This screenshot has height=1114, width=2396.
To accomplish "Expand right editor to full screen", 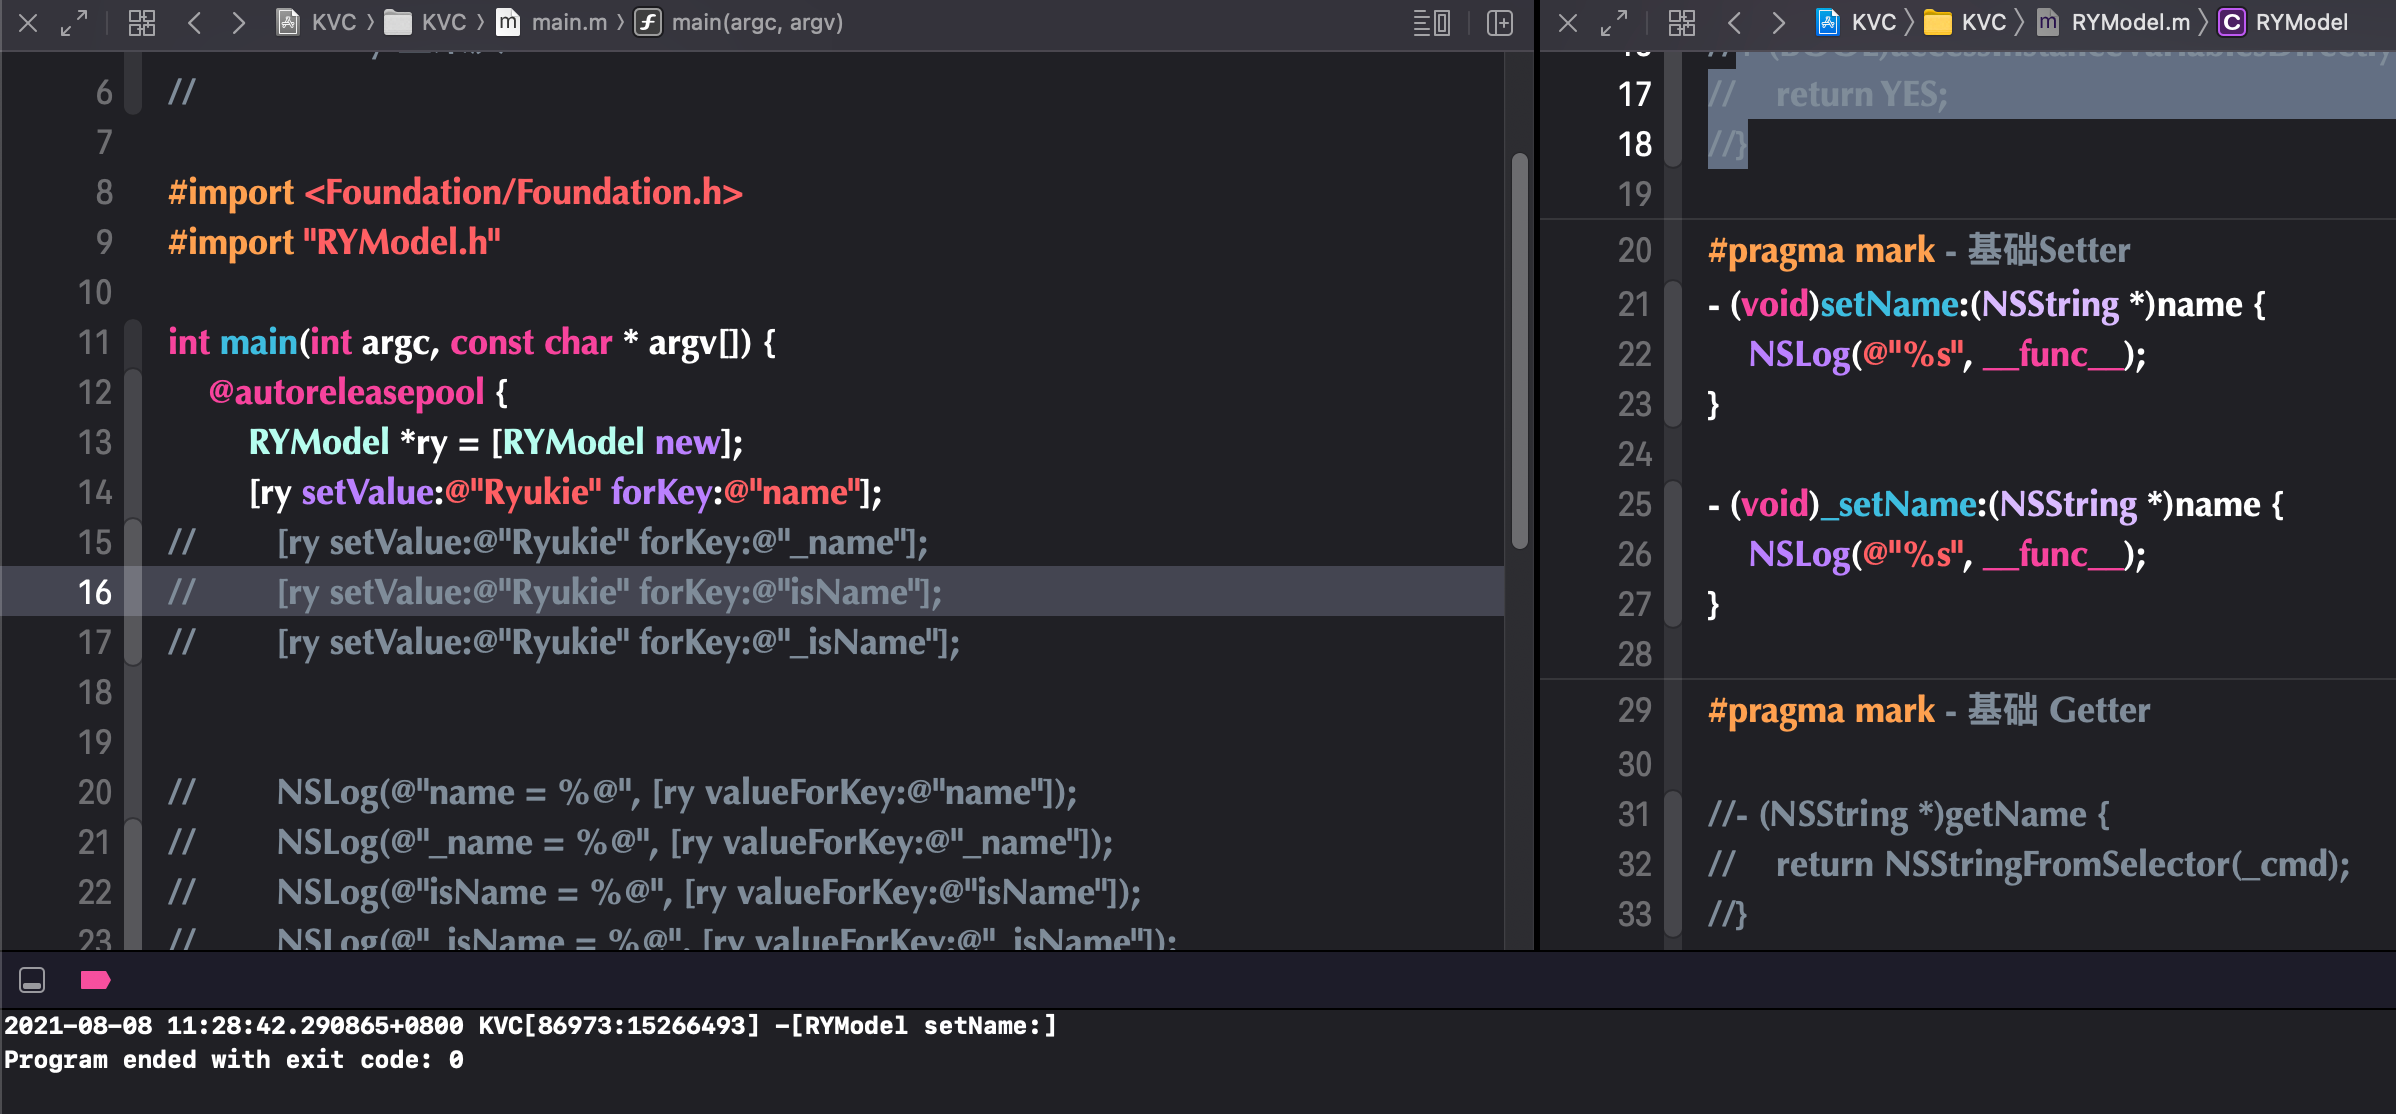I will tap(1614, 22).
